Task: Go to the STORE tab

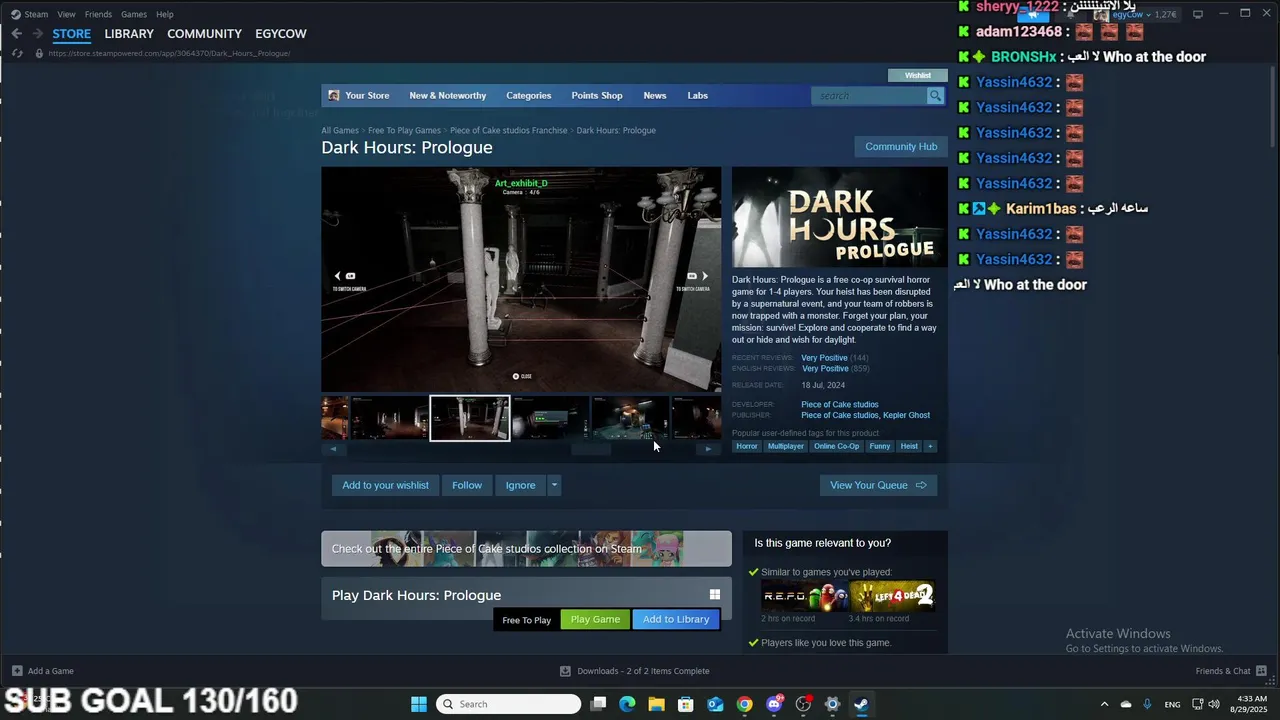Action: click(x=72, y=34)
